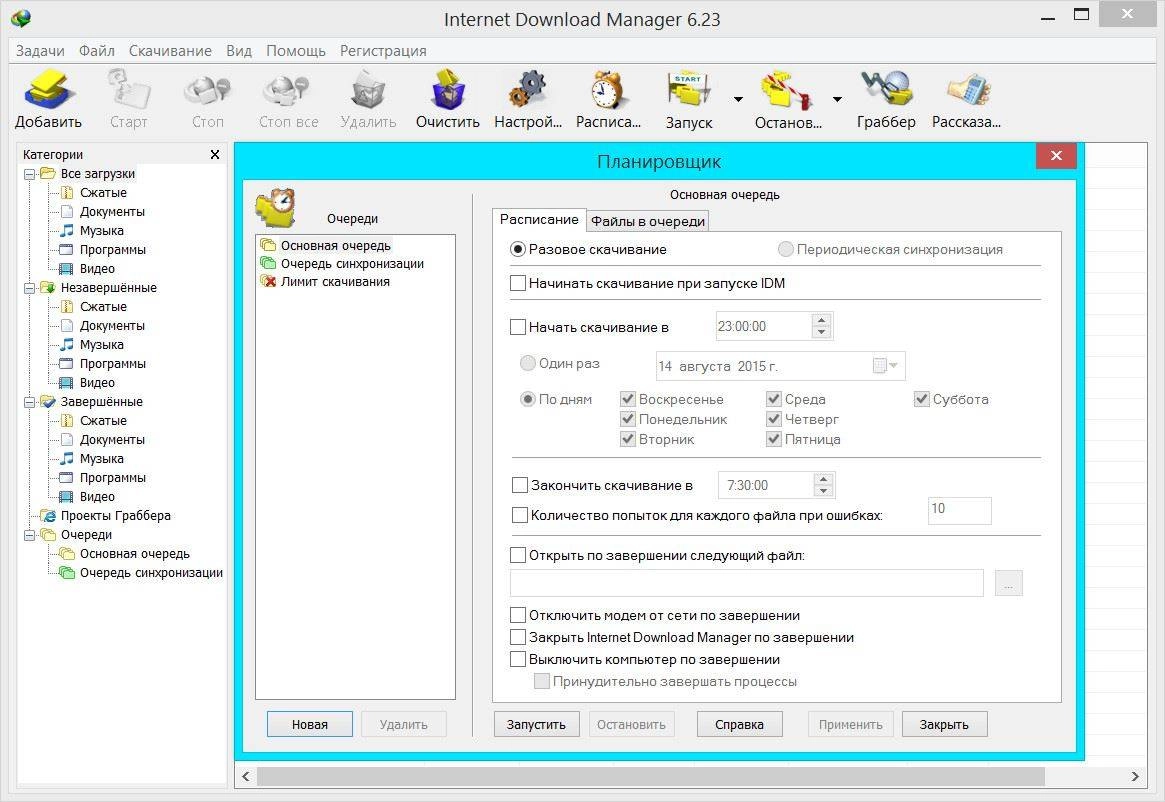Open Проекты Граббера tree item
This screenshot has height=802, width=1165.
(116, 515)
